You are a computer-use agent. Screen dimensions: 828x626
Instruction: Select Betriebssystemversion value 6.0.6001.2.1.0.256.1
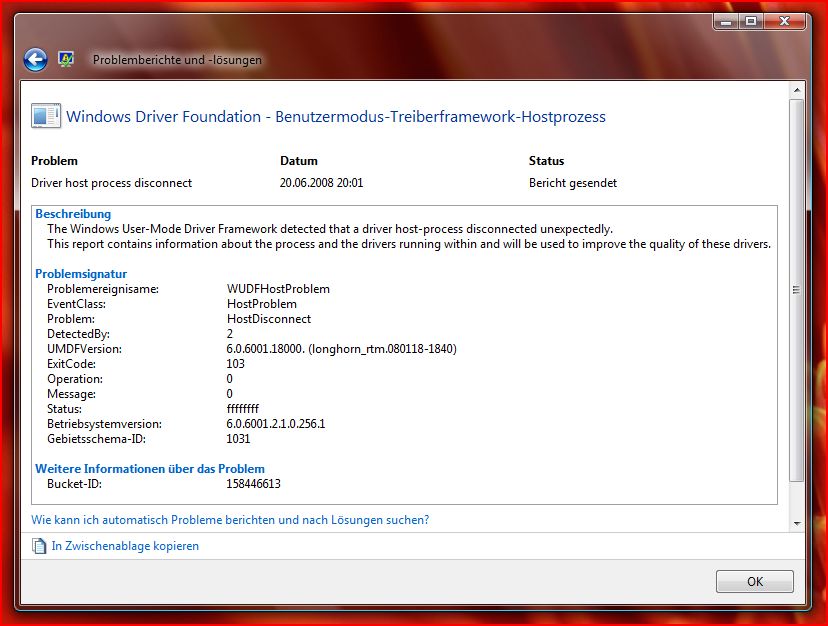(x=276, y=424)
